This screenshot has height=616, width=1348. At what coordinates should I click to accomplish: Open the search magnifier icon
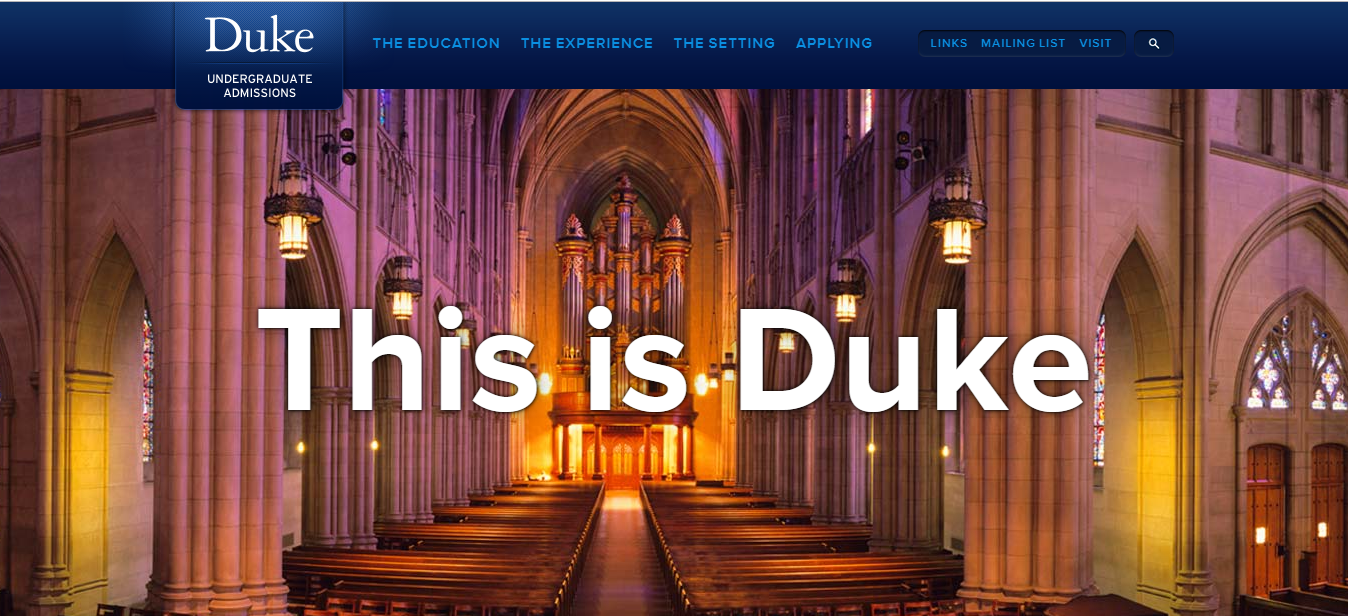coord(1154,44)
